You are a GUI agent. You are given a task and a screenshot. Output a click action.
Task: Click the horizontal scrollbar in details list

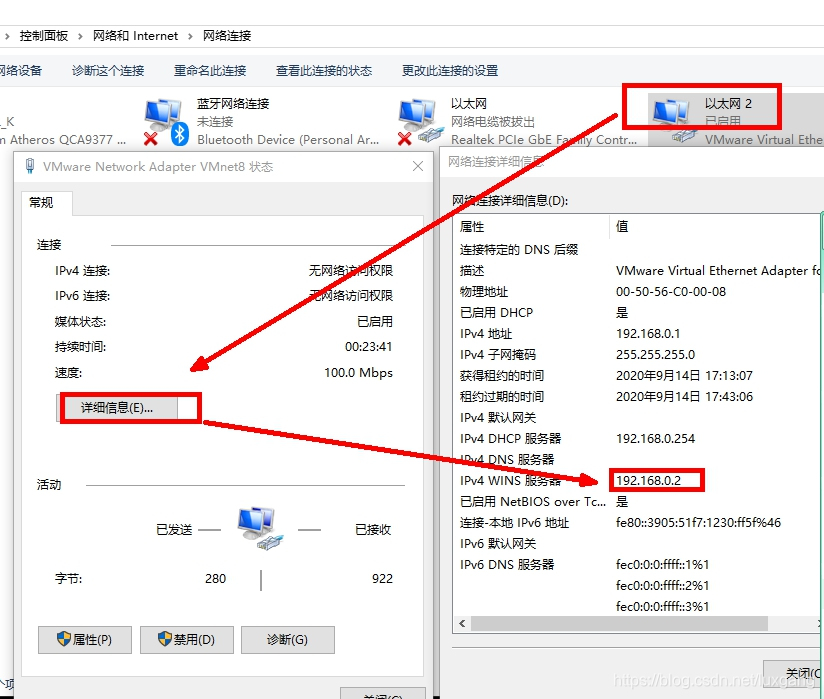[619, 624]
